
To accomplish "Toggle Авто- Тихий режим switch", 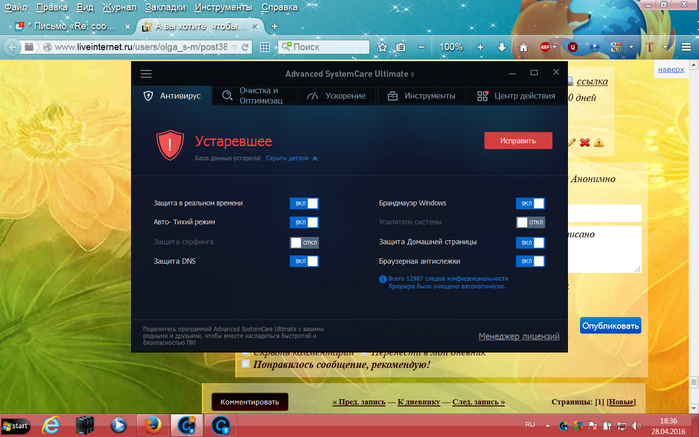I will tap(304, 222).
